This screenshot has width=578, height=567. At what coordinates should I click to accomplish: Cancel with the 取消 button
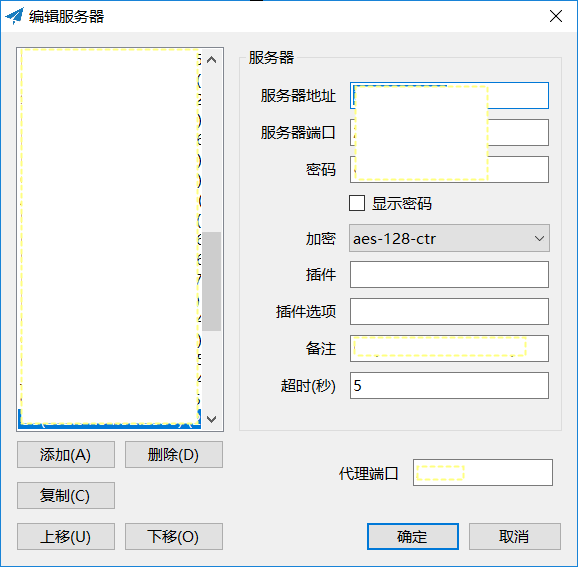click(515, 536)
